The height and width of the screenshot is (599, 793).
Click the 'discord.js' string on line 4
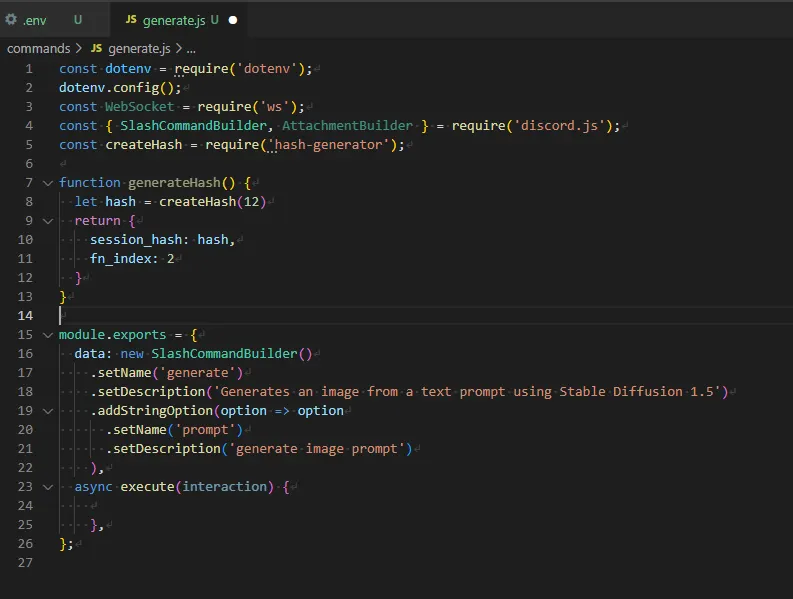coord(559,125)
